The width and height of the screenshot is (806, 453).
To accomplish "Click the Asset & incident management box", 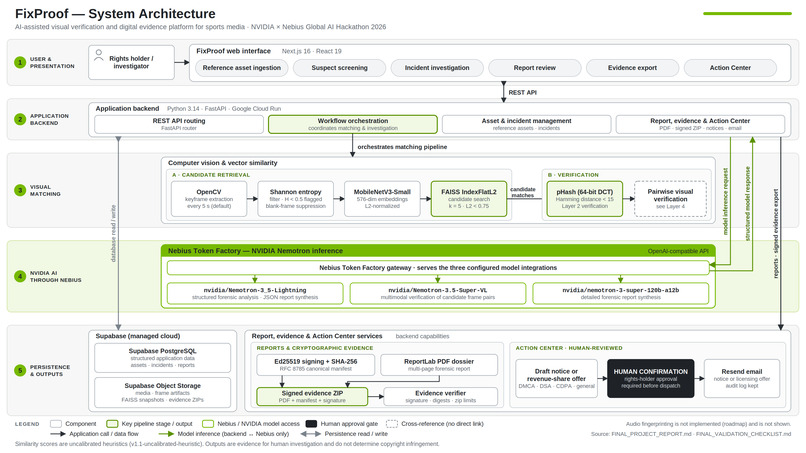I will click(526, 124).
